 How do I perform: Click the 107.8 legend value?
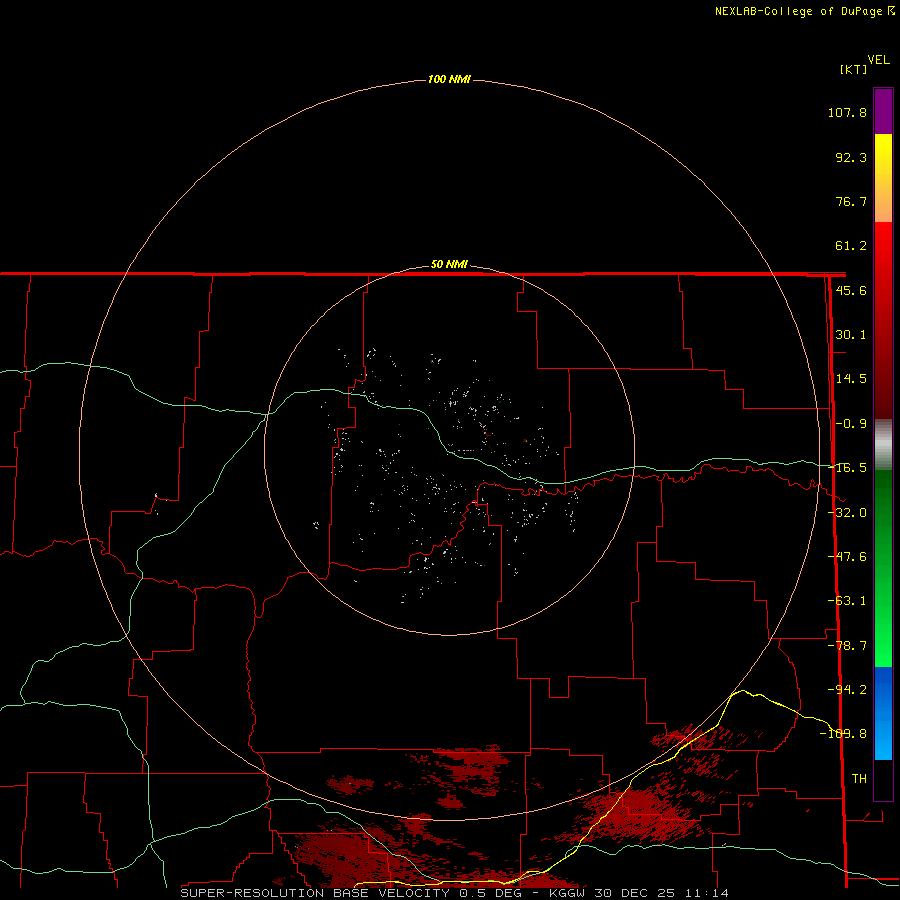[847, 112]
